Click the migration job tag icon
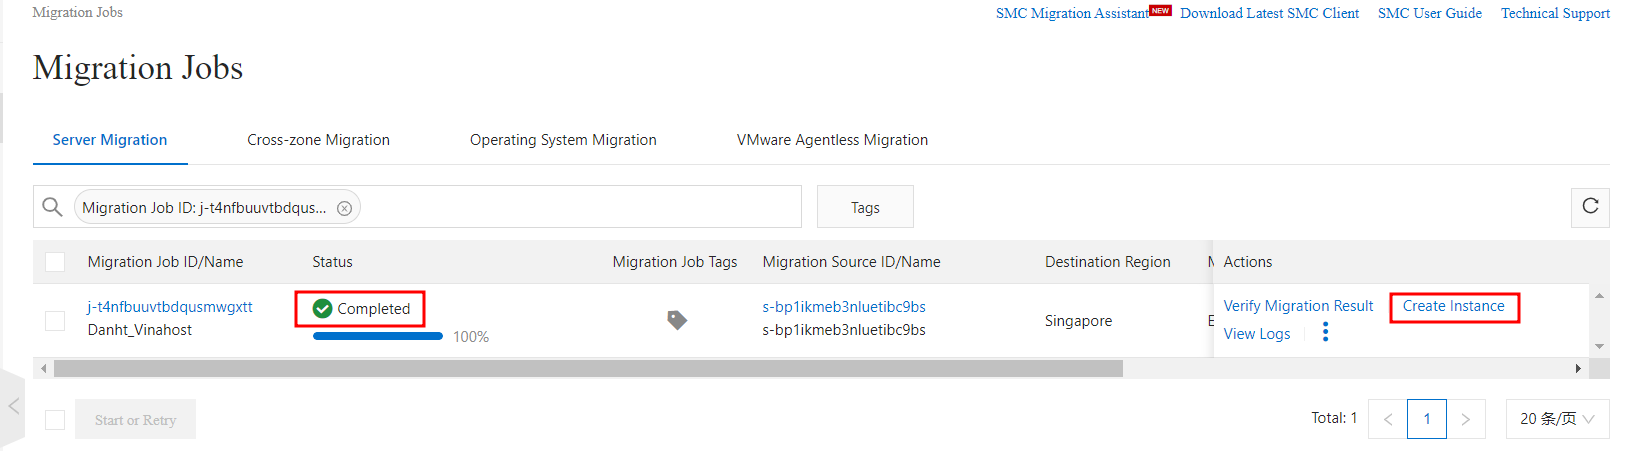 point(677,320)
